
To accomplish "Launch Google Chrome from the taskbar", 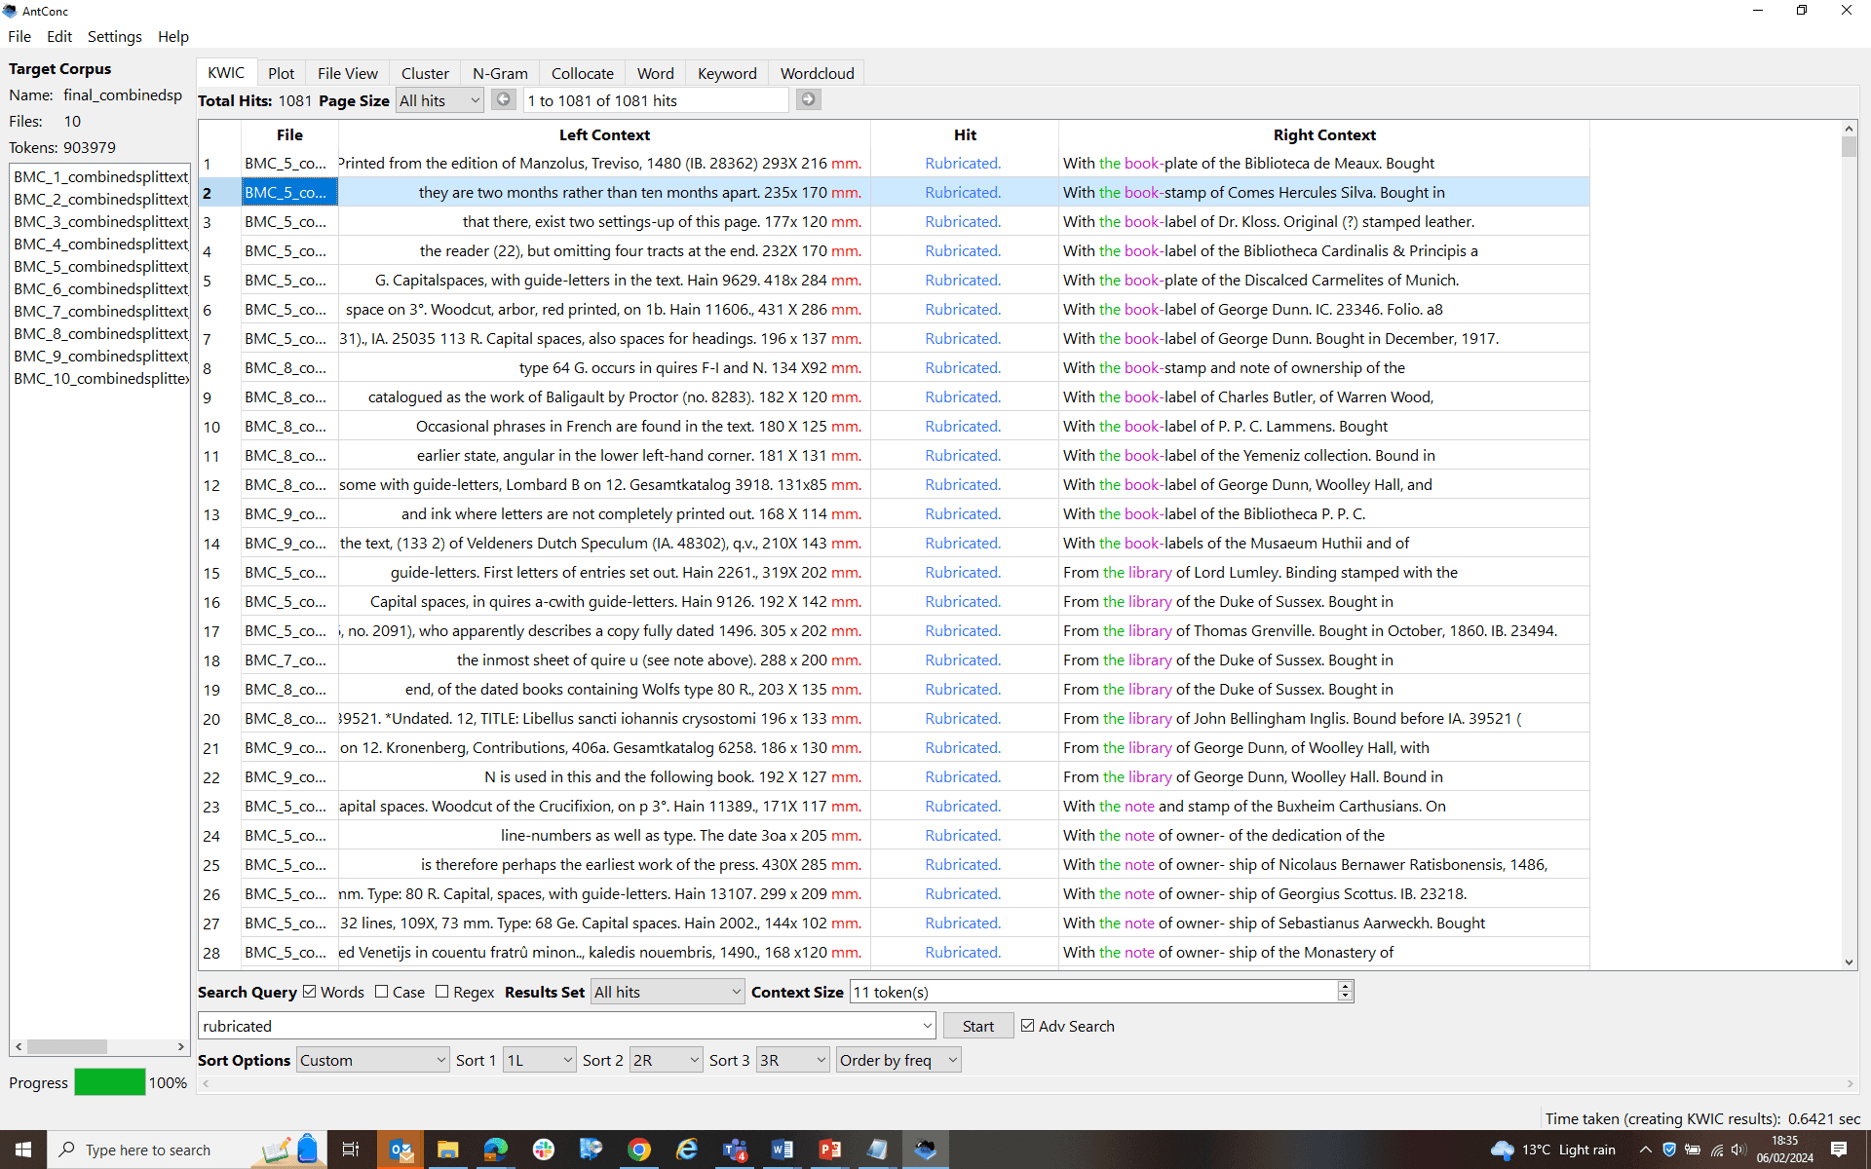I will coord(639,1149).
